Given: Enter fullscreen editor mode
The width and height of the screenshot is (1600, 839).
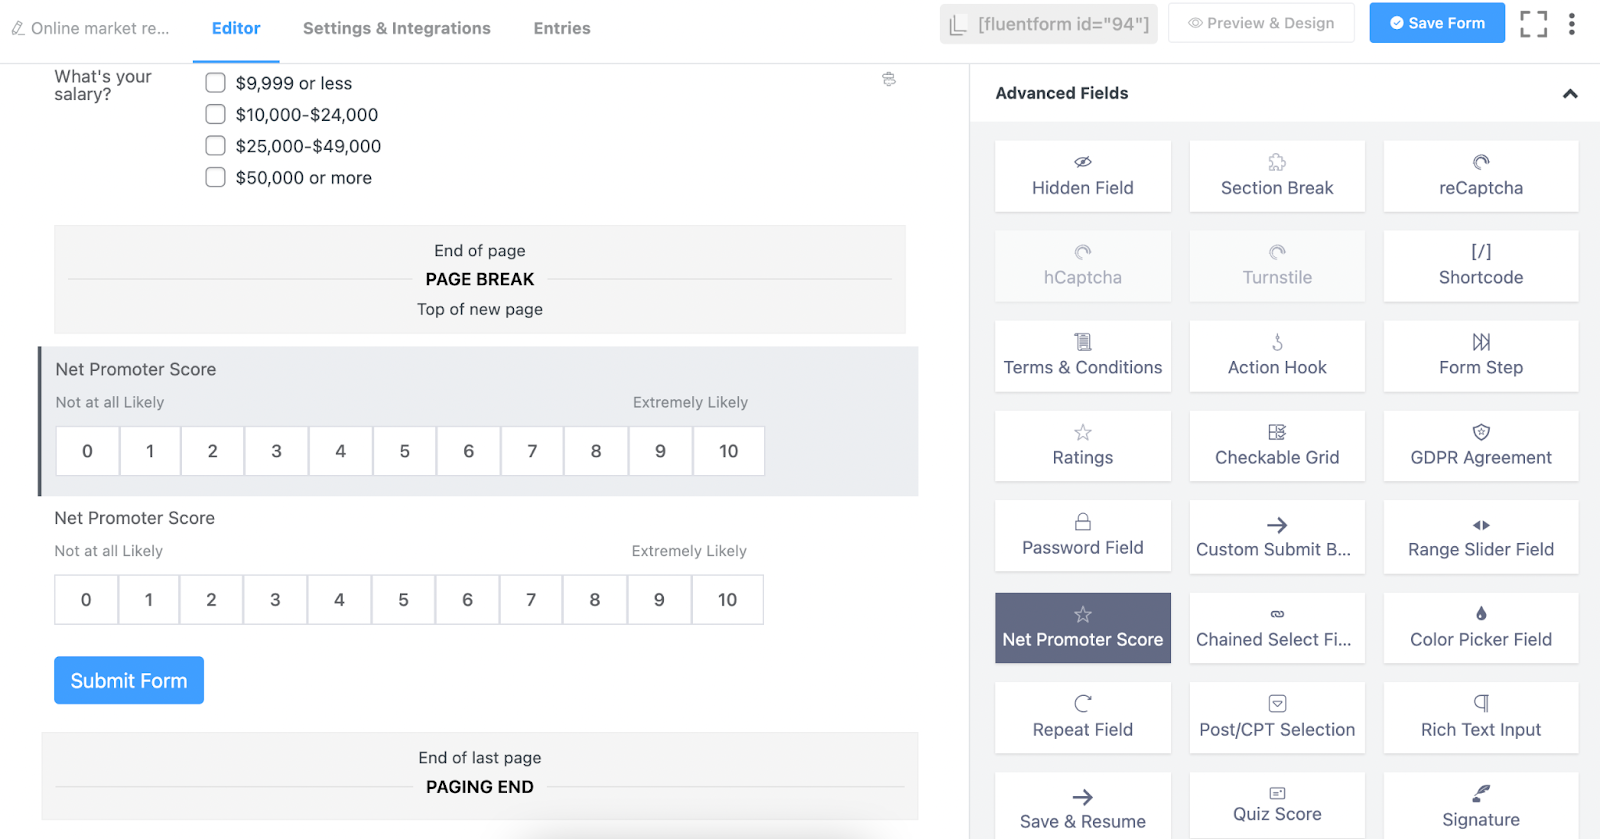Looking at the screenshot, I should tap(1533, 24).
